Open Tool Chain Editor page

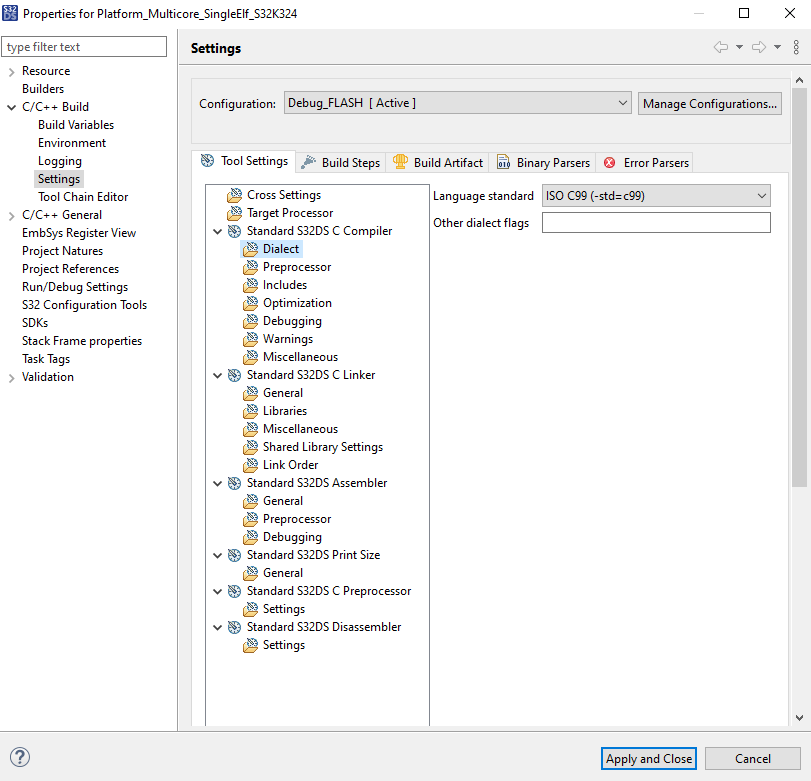(83, 197)
